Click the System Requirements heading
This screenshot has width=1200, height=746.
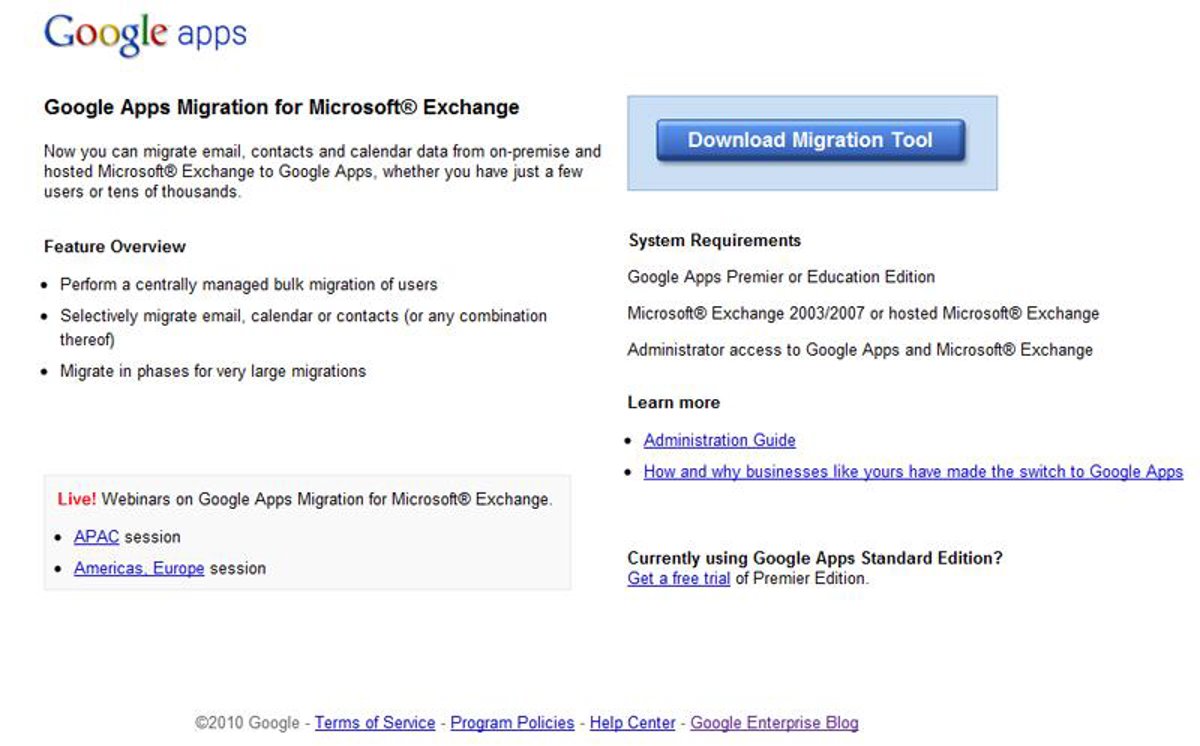coord(714,240)
